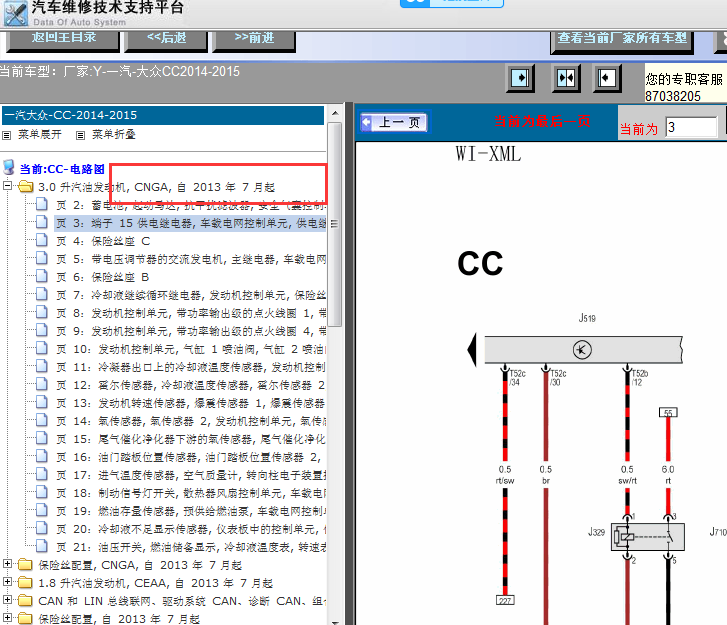The height and width of the screenshot is (625, 727).
Task: Click document icon of page 4 row
Action: pyautogui.click(x=42, y=240)
